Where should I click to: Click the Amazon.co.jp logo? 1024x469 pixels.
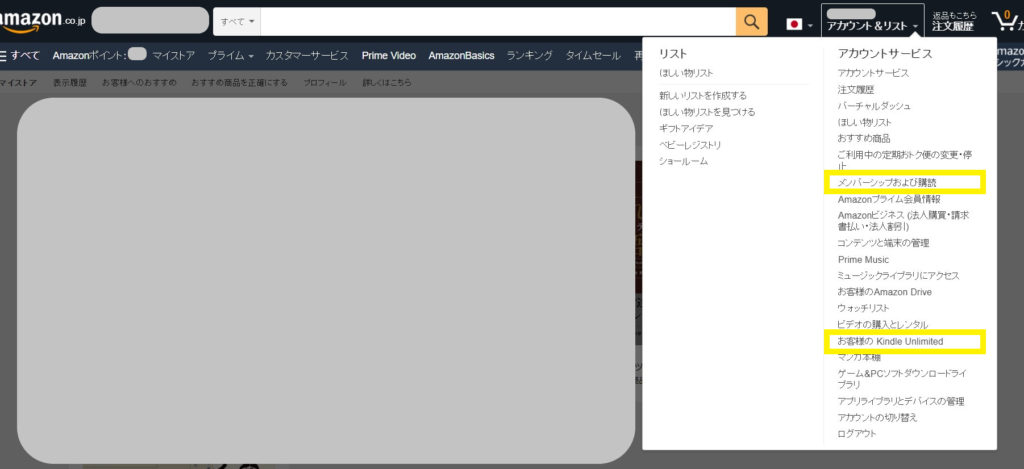(x=42, y=21)
